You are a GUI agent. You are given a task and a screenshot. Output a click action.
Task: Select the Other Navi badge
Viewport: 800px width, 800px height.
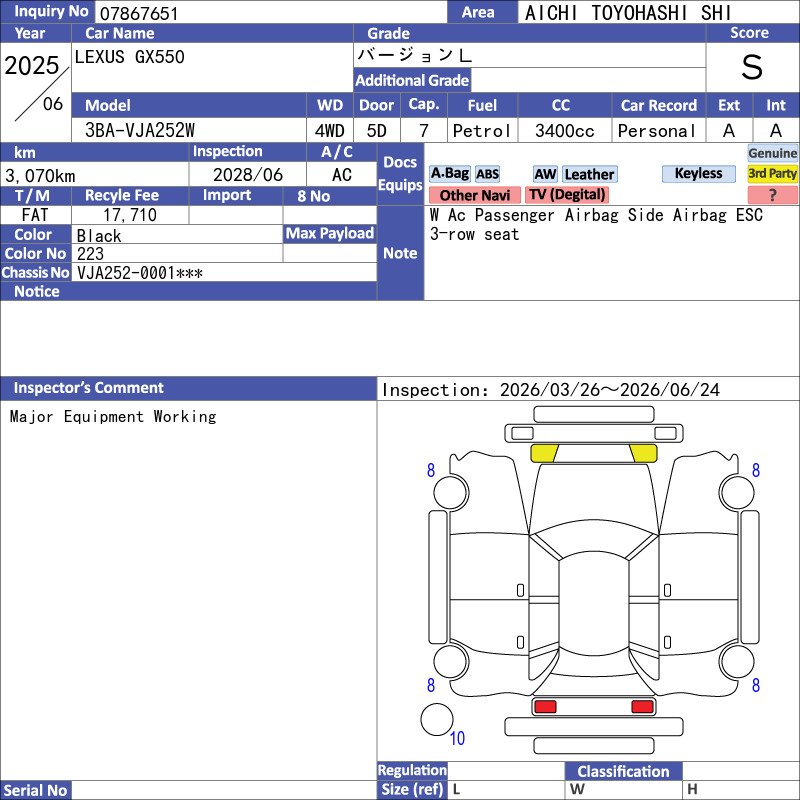pos(474,195)
